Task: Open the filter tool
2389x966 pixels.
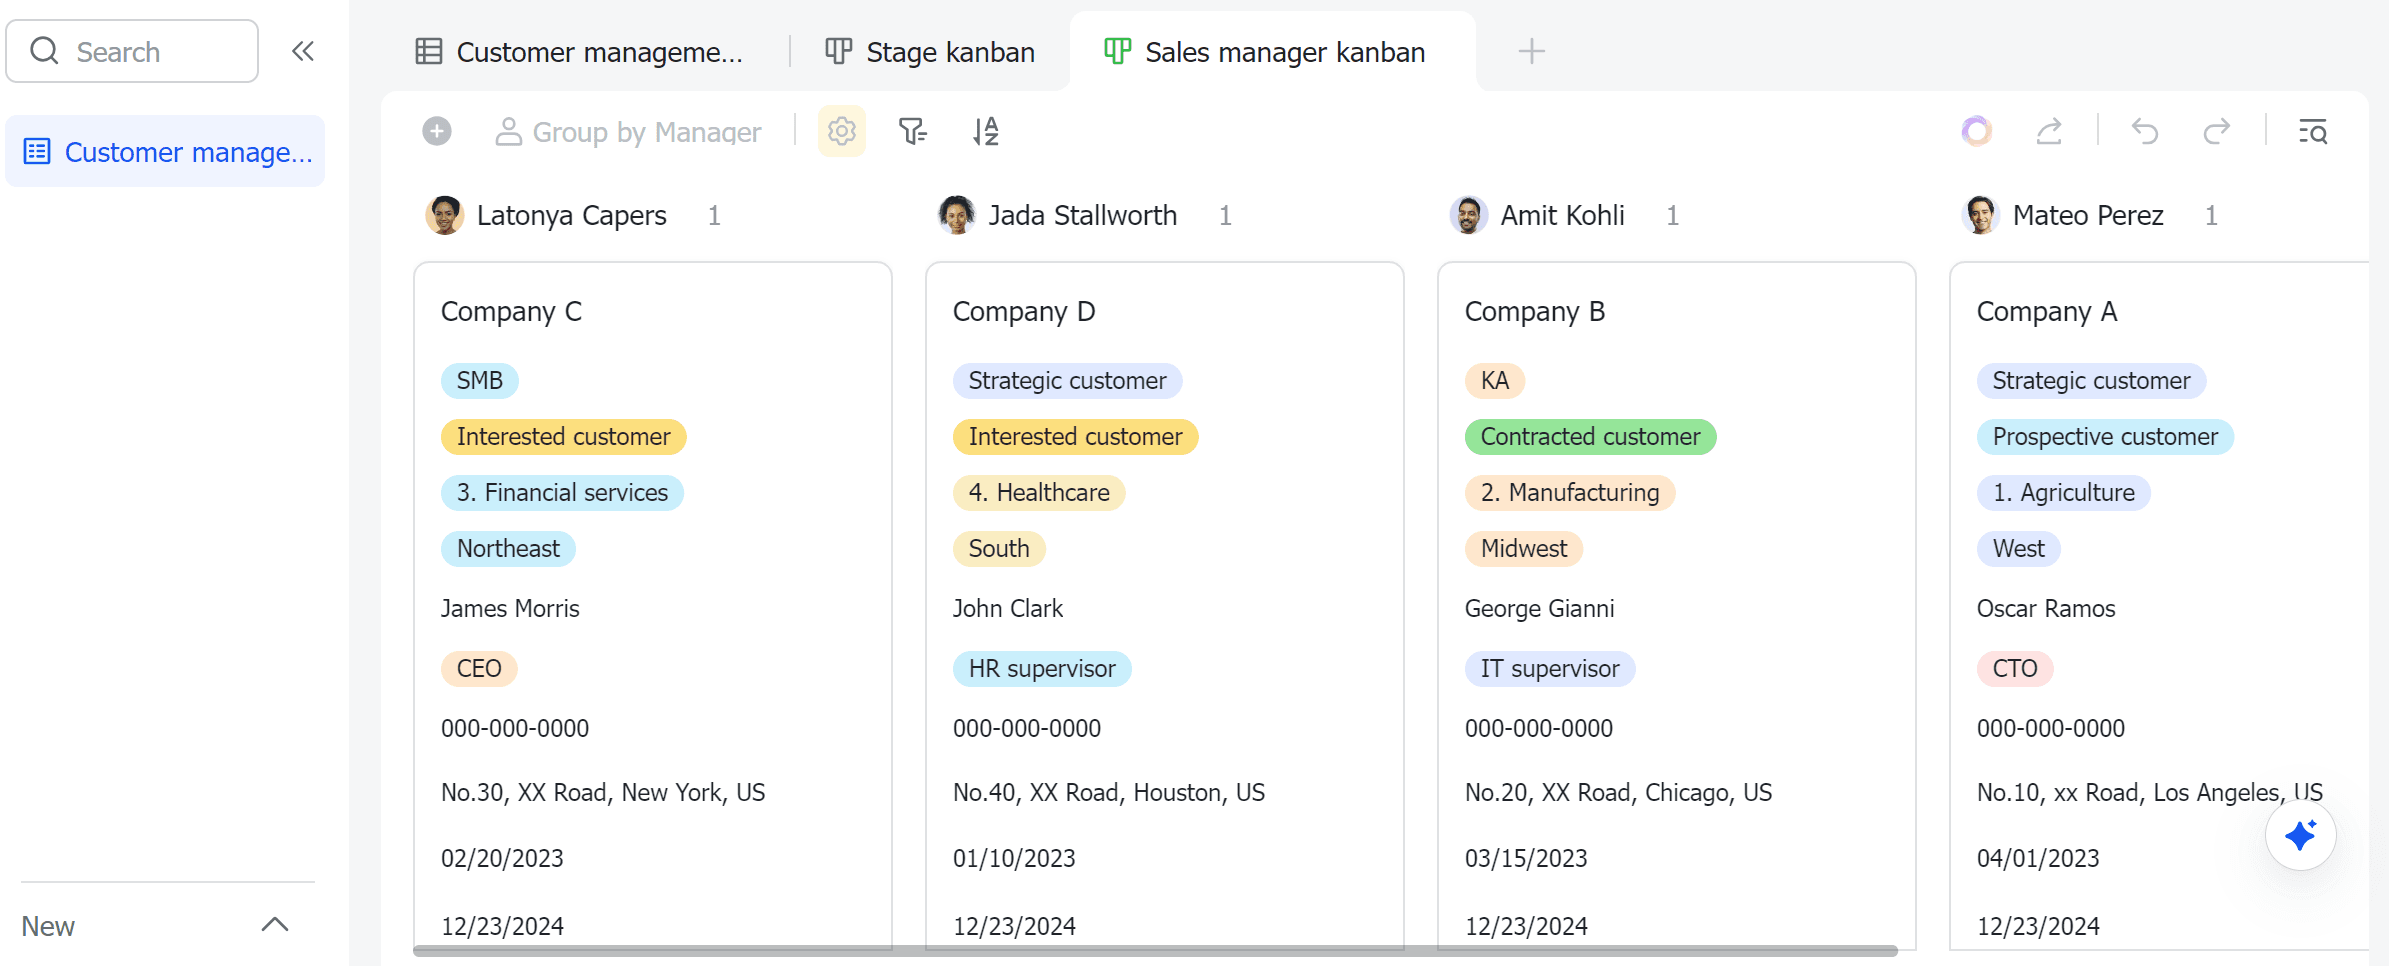Action: pyautogui.click(x=912, y=131)
